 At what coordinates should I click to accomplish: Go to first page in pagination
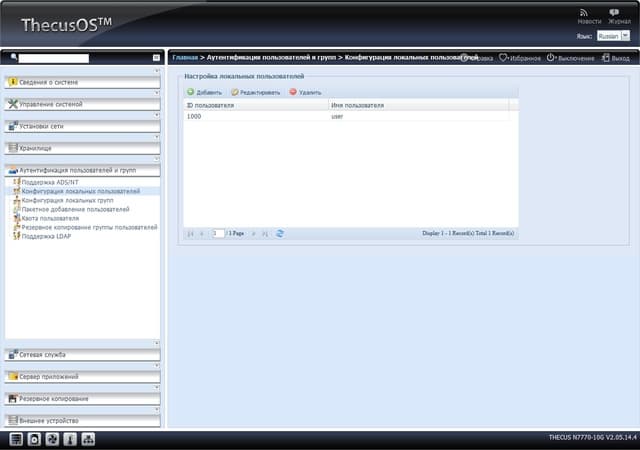click(190, 234)
